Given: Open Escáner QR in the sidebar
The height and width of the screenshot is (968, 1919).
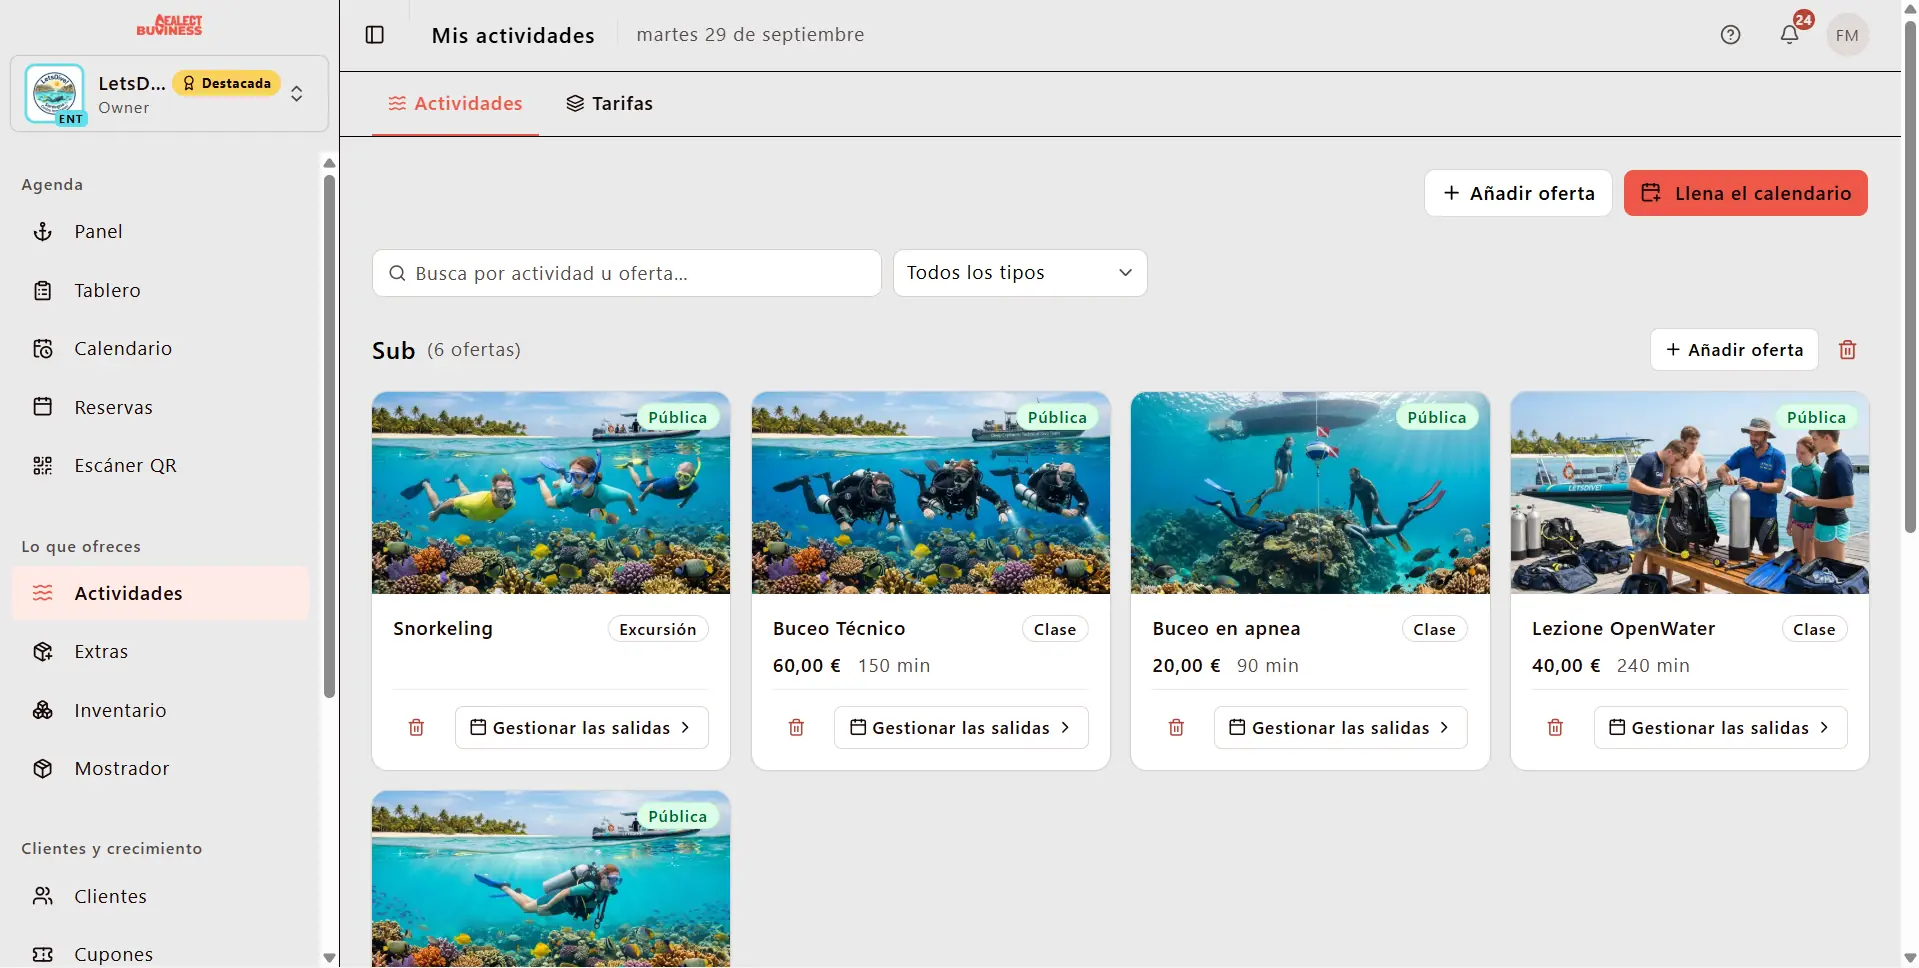Looking at the screenshot, I should 160,466.
